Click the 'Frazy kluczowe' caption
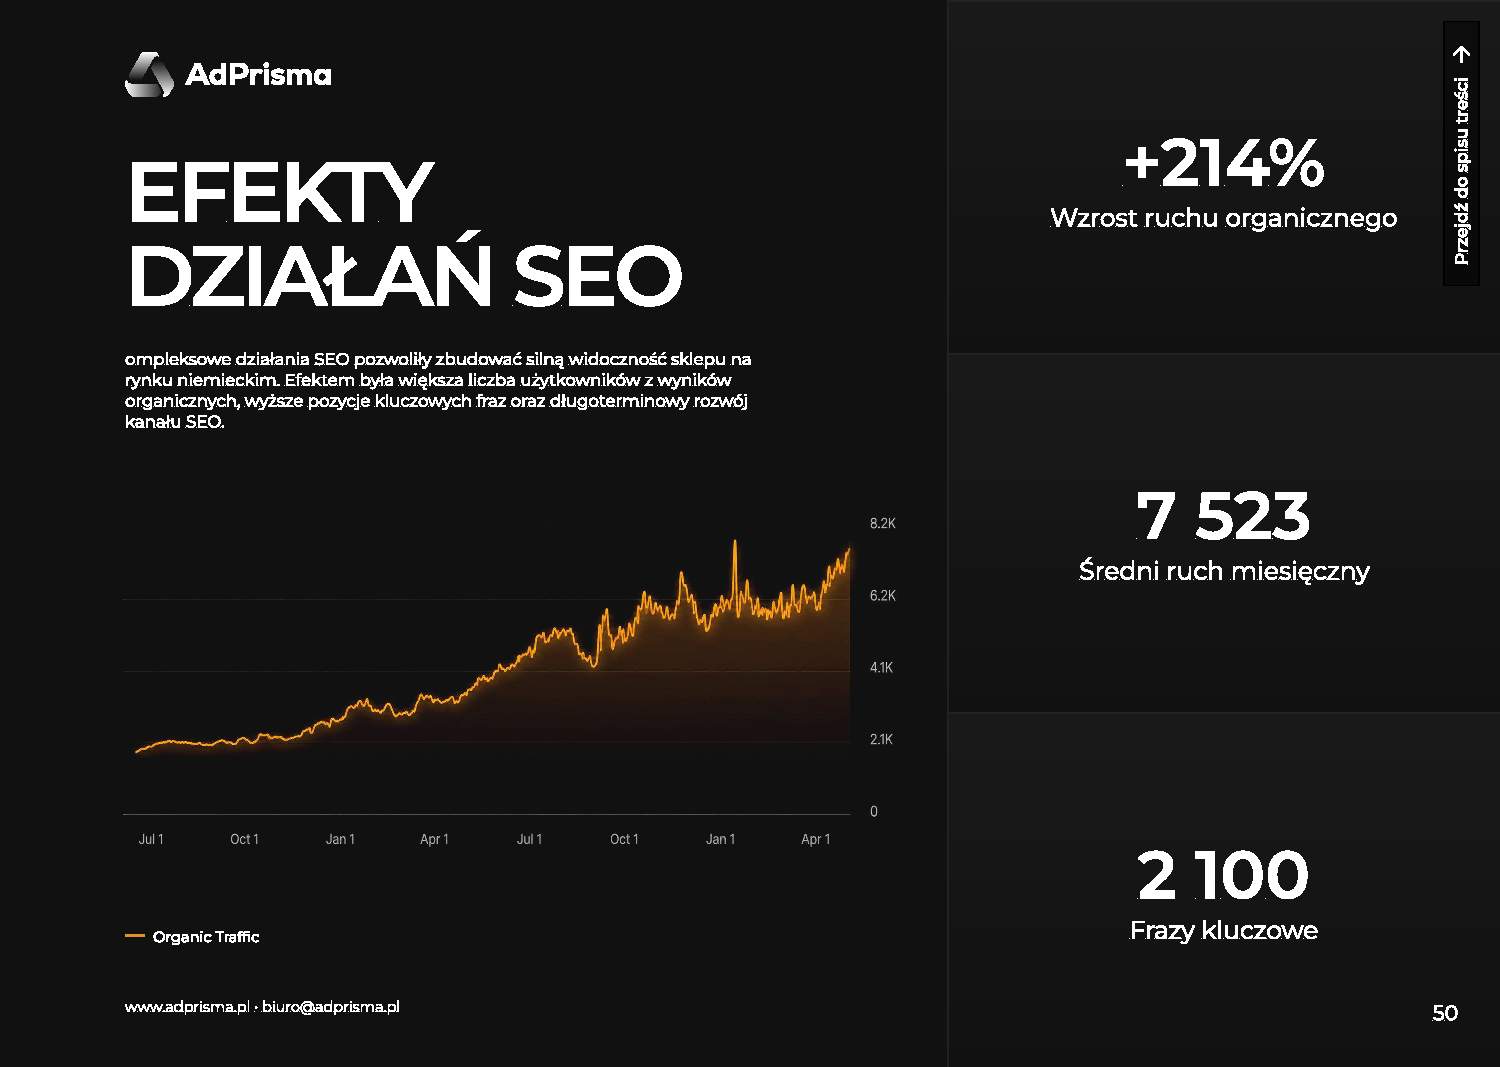 (x=1223, y=930)
